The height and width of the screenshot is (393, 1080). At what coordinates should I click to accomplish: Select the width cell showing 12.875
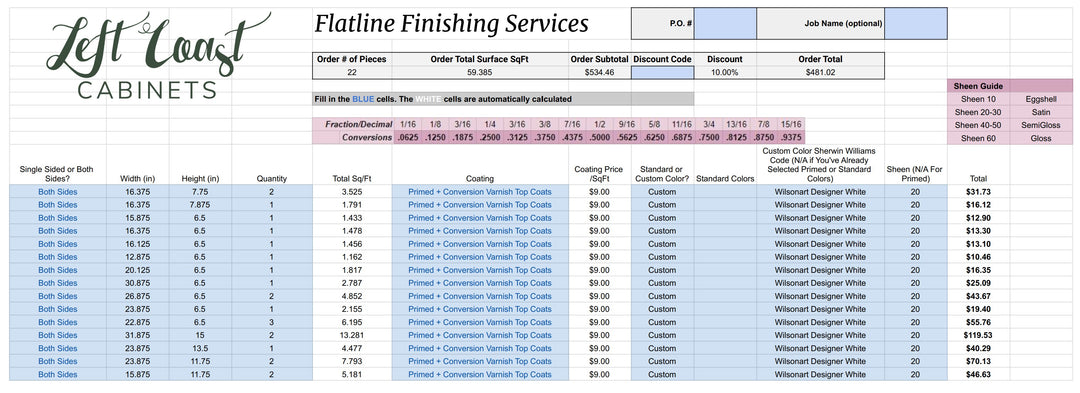pos(138,257)
